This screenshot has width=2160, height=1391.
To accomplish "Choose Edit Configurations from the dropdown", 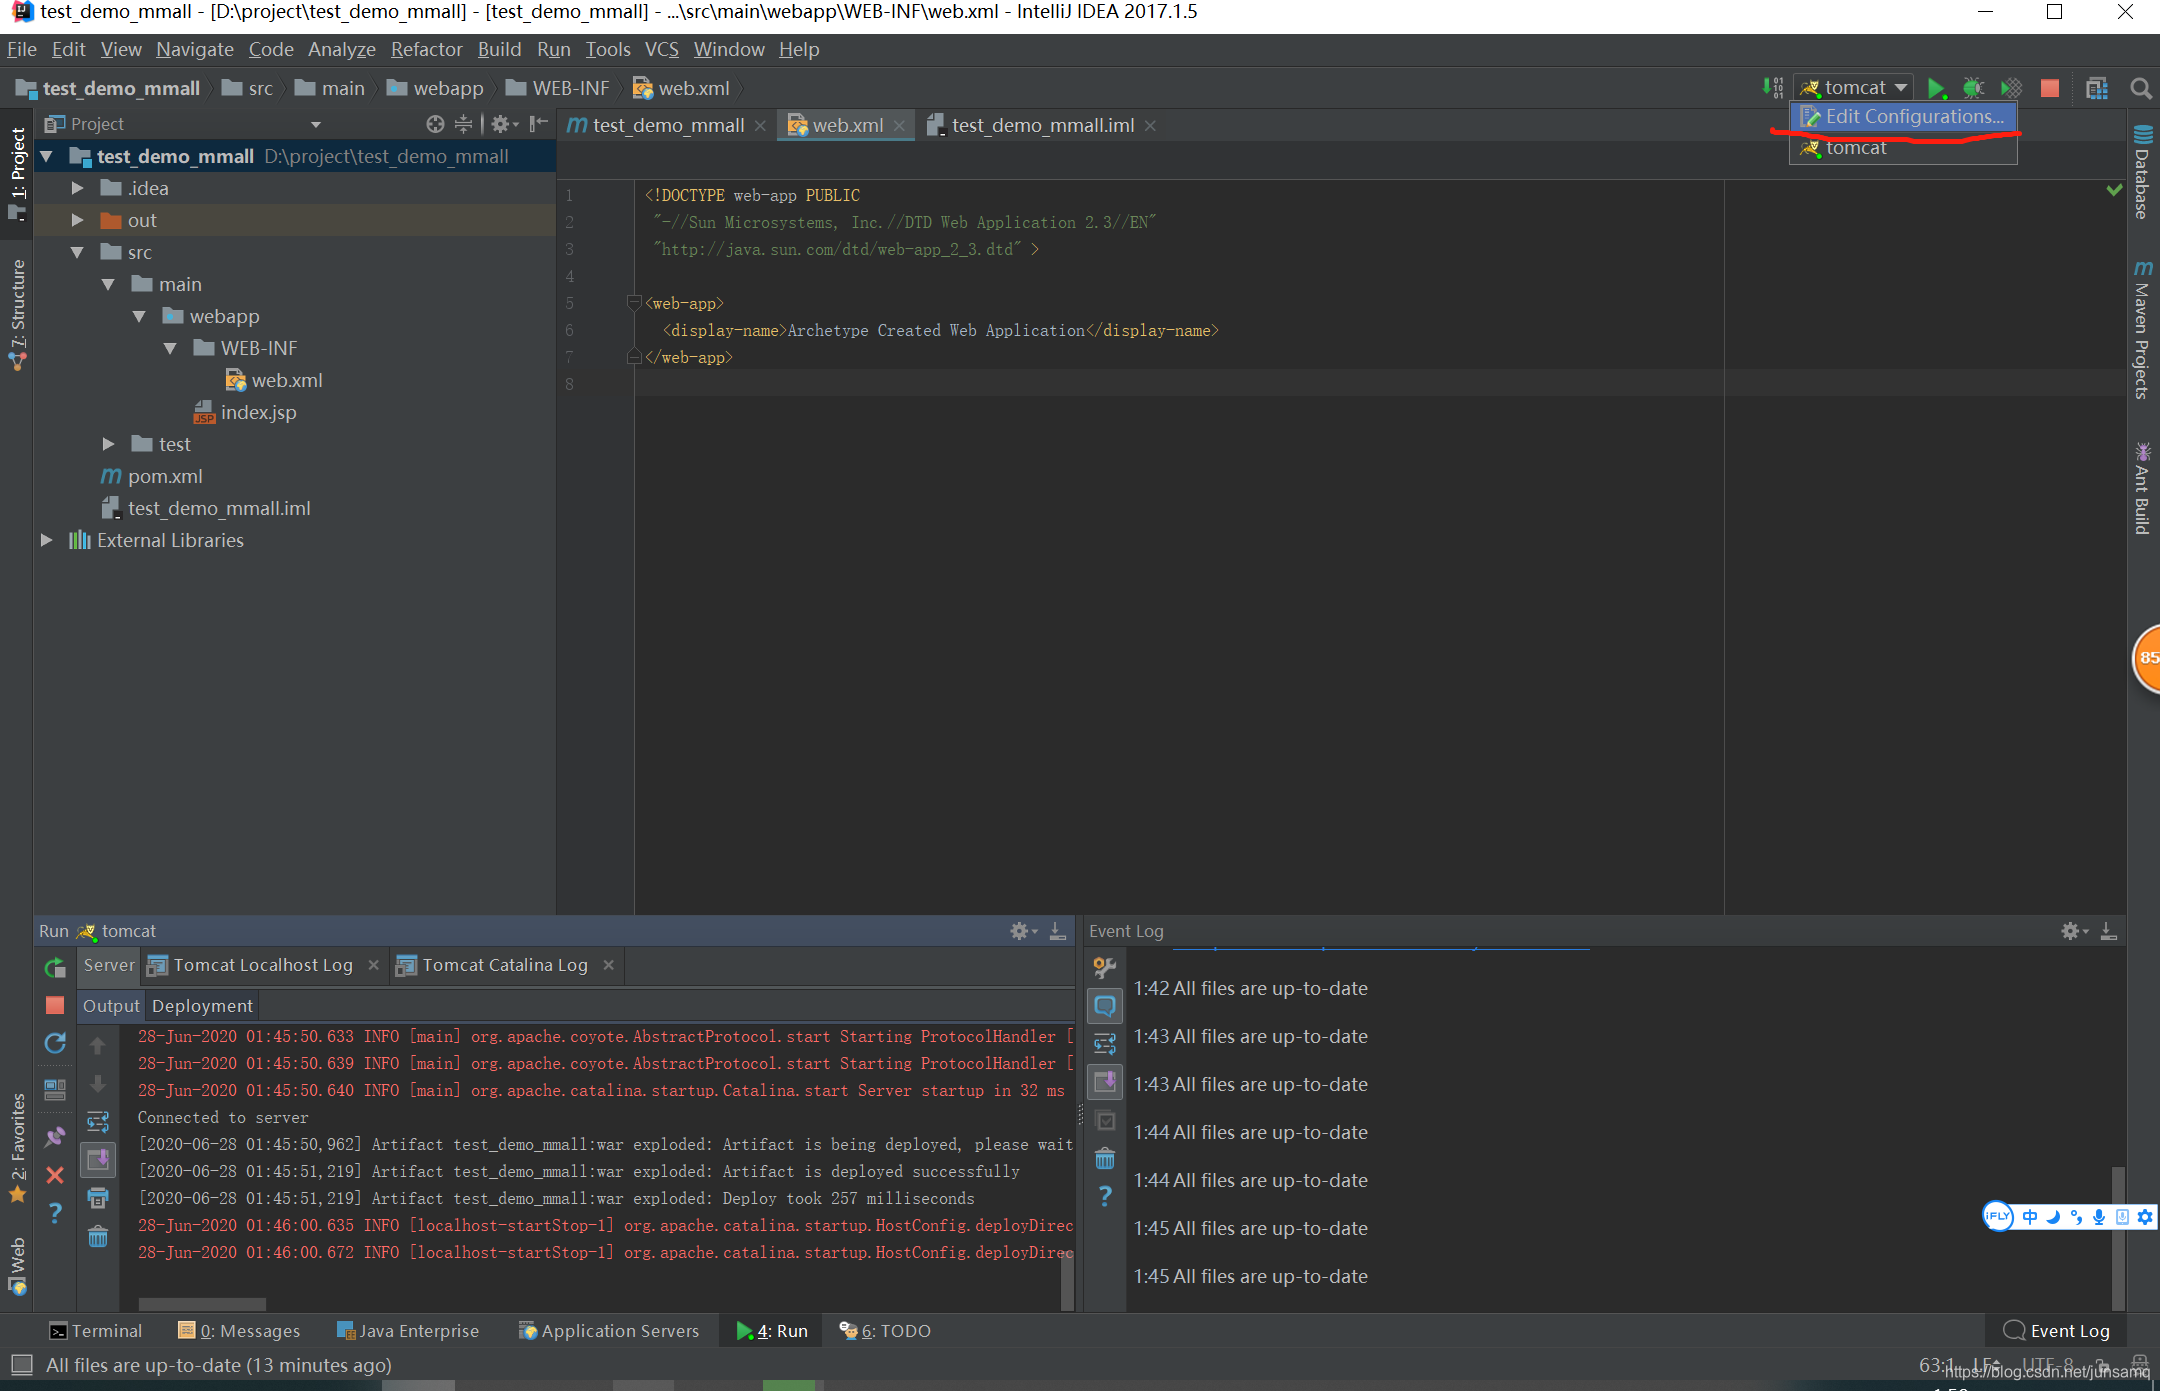I will pyautogui.click(x=1903, y=116).
